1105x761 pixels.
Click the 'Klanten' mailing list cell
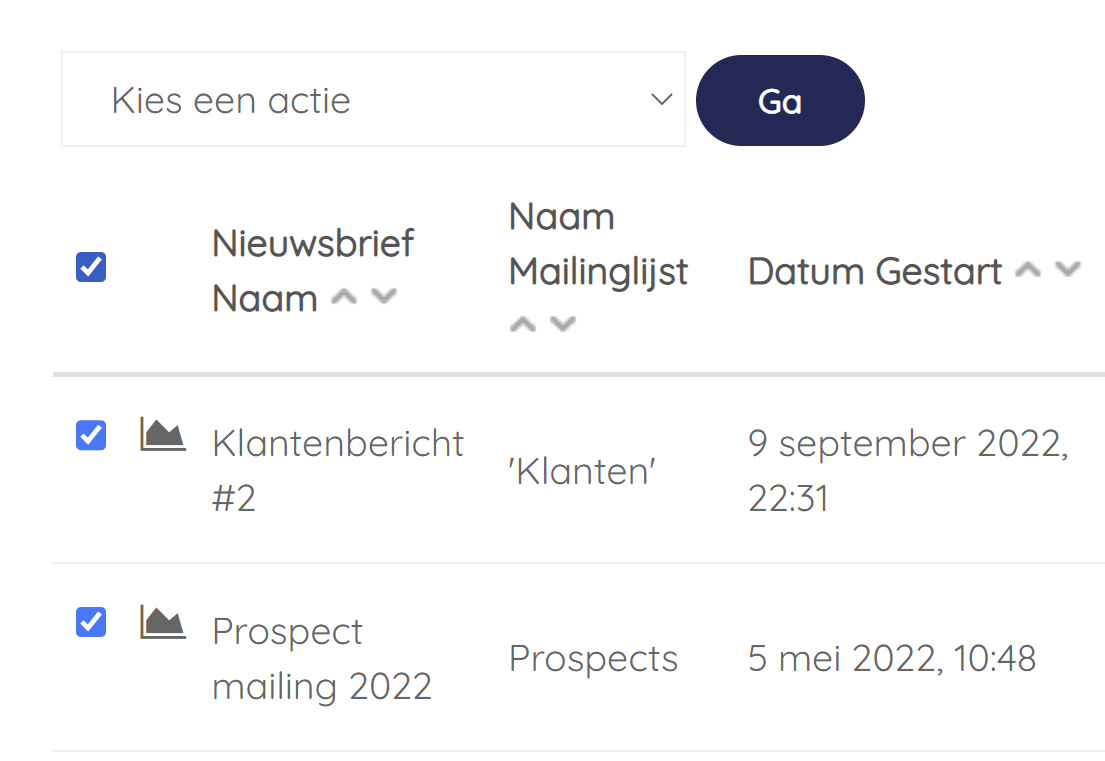click(x=582, y=471)
